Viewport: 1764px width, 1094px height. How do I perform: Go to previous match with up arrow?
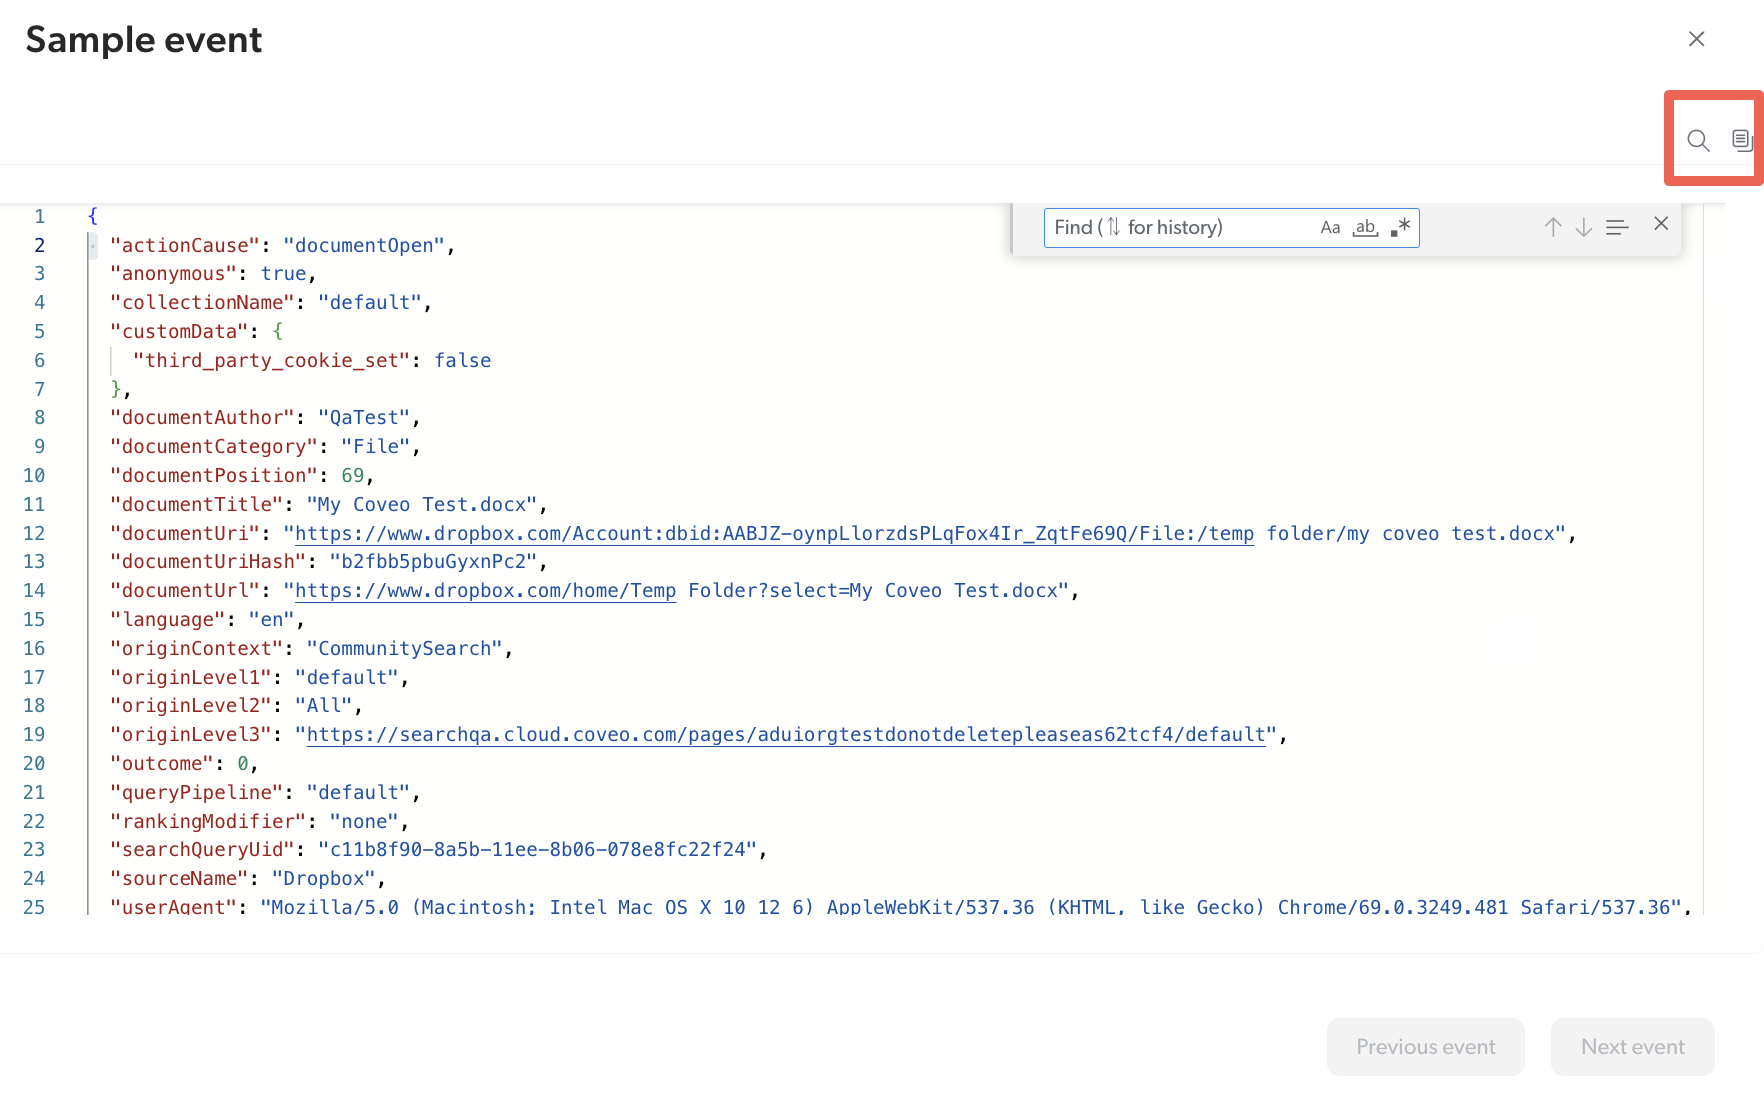click(x=1552, y=227)
